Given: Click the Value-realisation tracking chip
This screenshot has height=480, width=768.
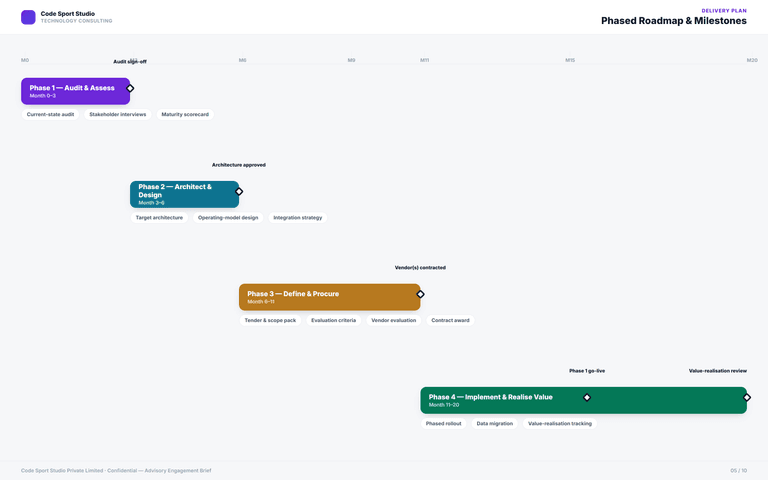Looking at the screenshot, I should point(560,424).
